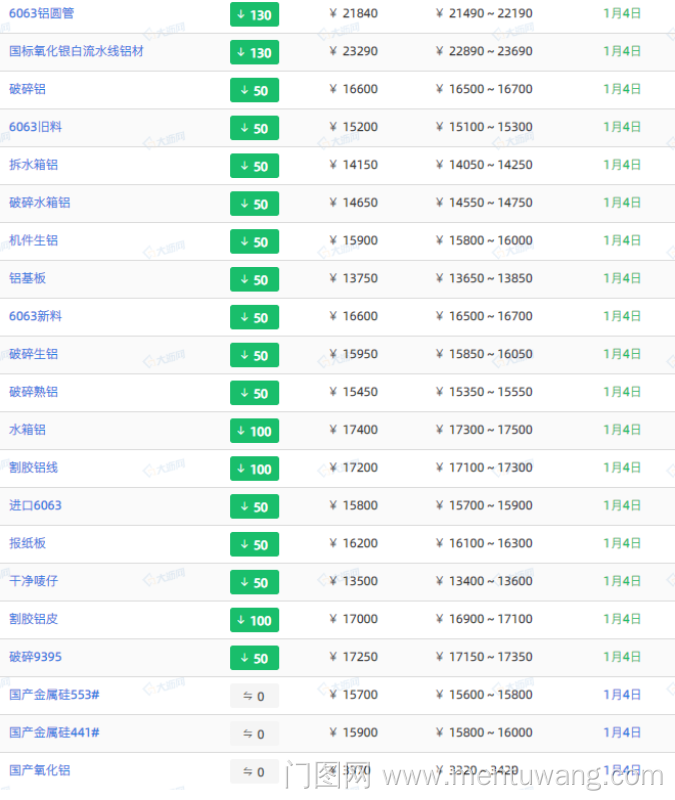
Task: Select the 拆水箱铝 product link
Action: 34,165
